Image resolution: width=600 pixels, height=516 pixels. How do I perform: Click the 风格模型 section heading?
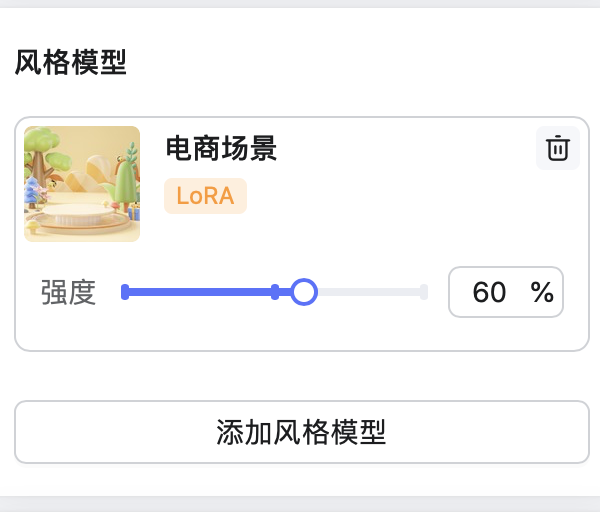[x=70, y=63]
